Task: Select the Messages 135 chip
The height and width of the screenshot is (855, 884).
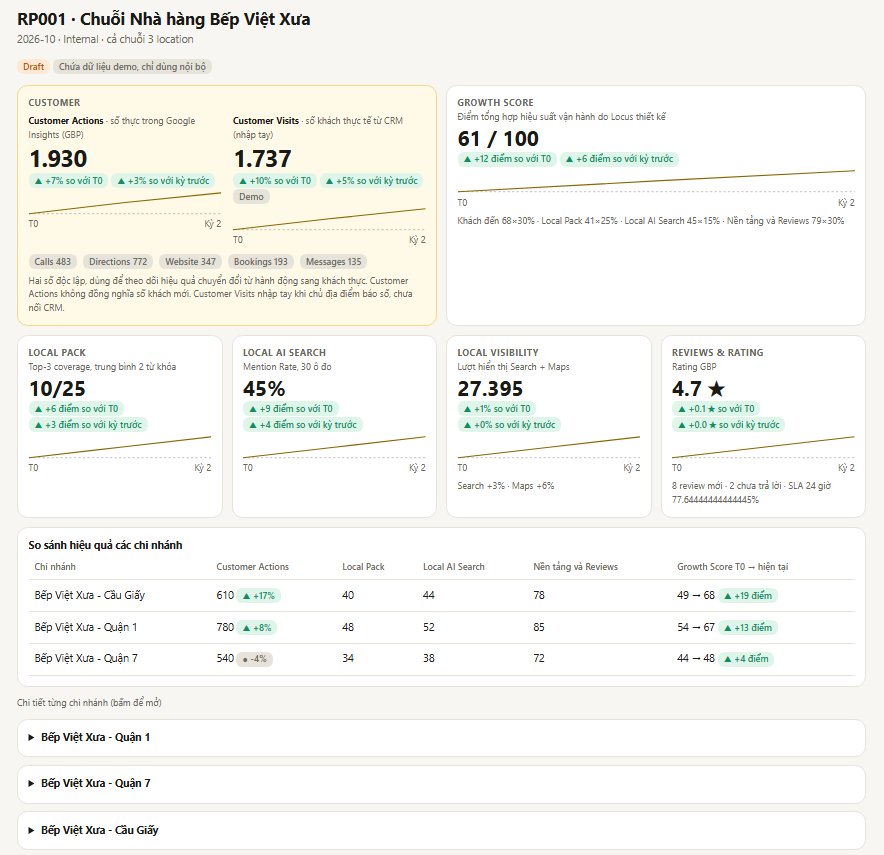Action: 333,262
